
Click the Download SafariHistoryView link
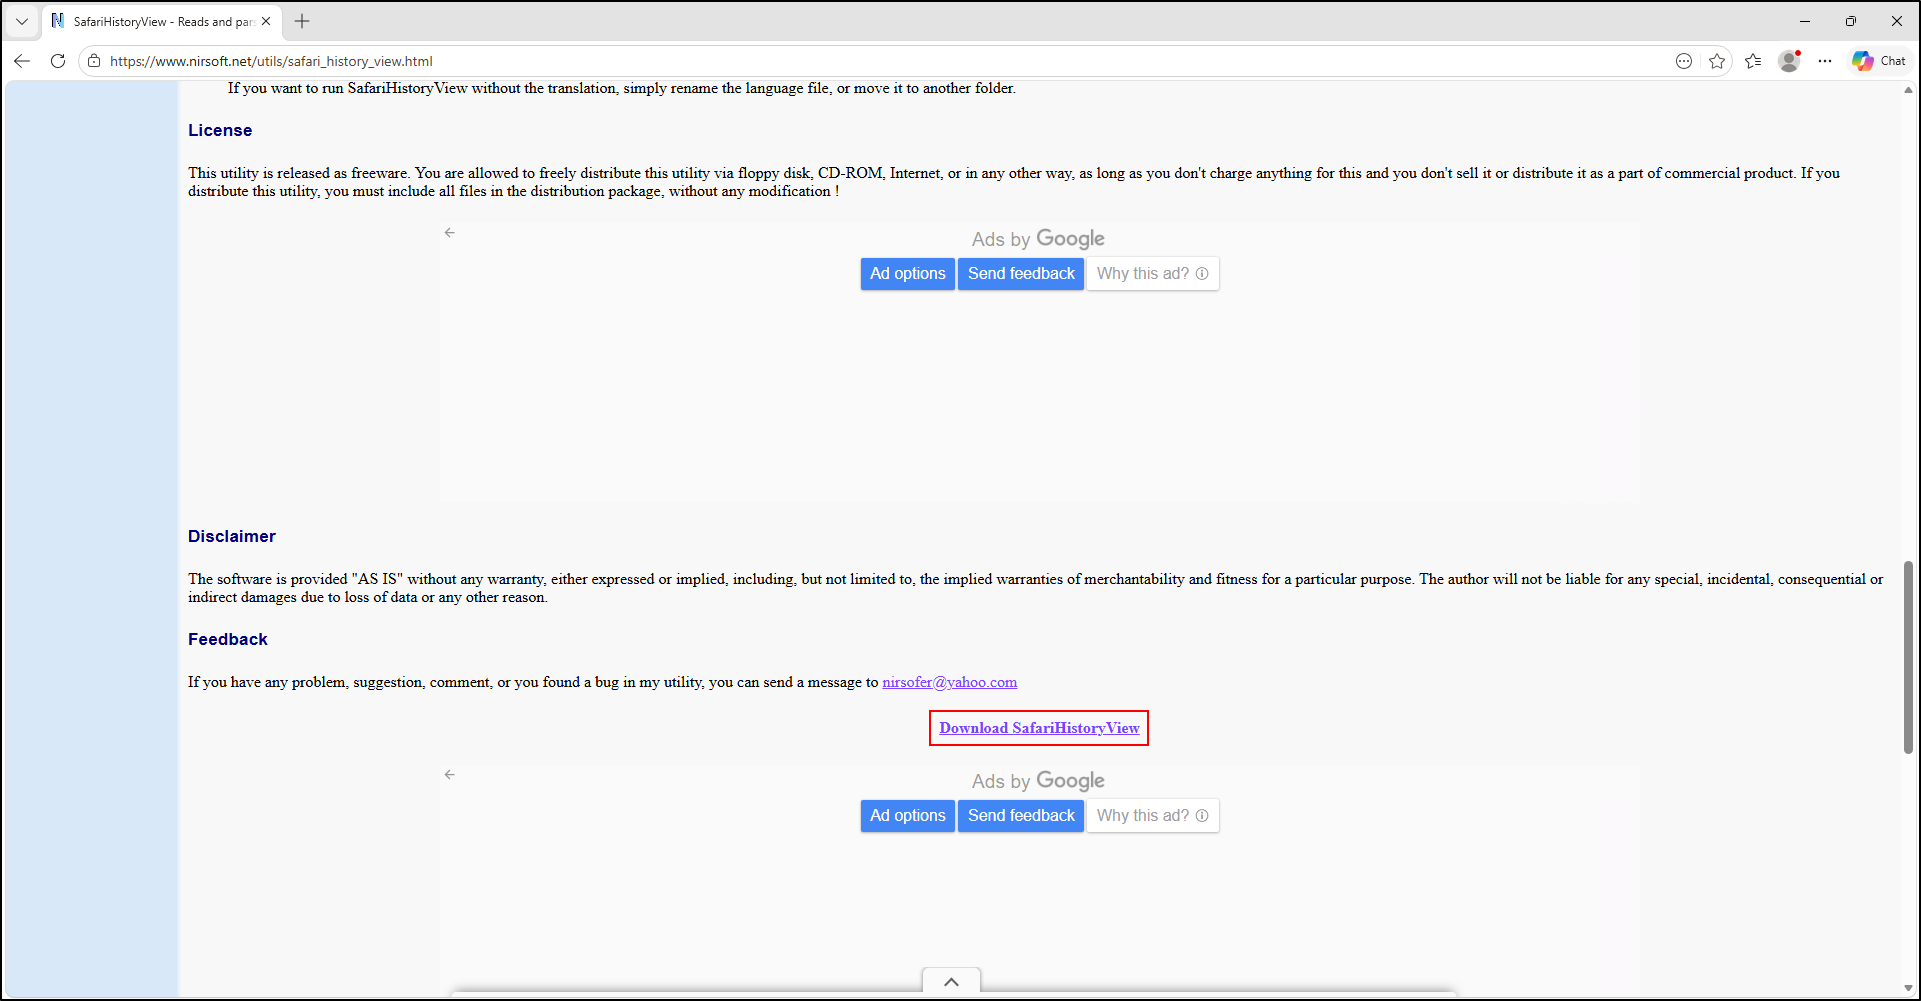[x=1039, y=728]
